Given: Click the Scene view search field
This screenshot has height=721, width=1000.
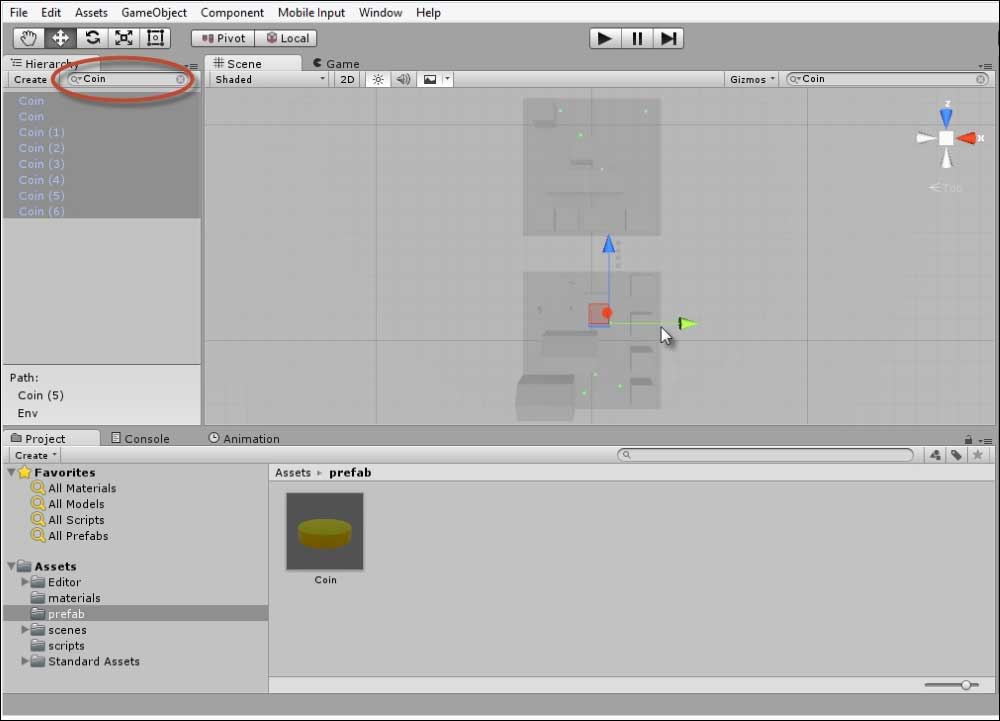Looking at the screenshot, I should pos(887,79).
